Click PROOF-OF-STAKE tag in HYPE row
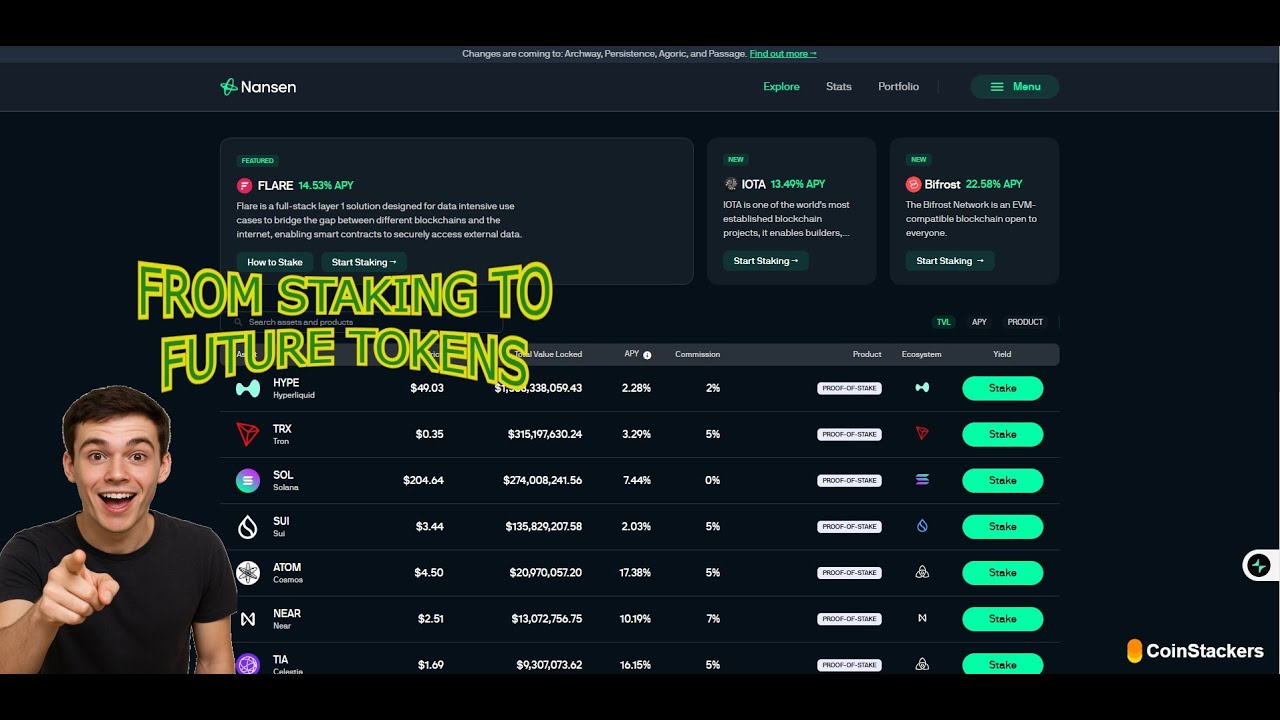 click(x=849, y=388)
